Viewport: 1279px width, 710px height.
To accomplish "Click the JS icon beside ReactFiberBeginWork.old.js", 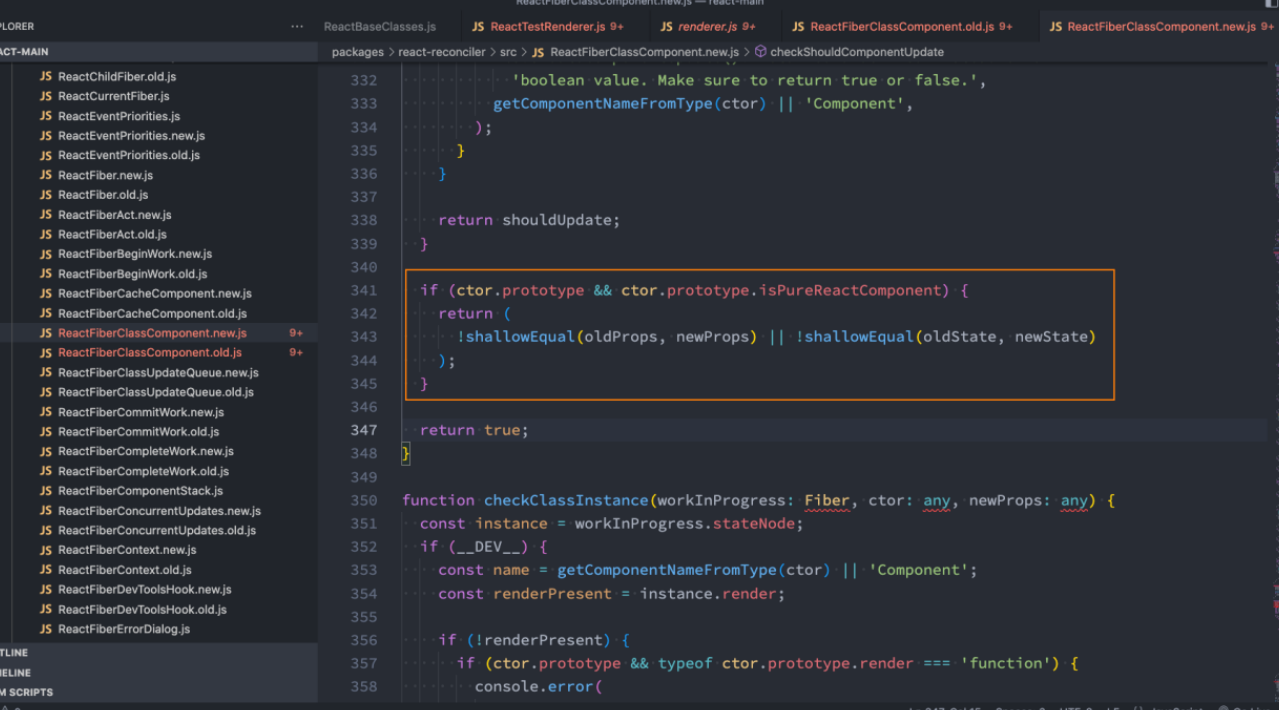I will pyautogui.click(x=46, y=274).
